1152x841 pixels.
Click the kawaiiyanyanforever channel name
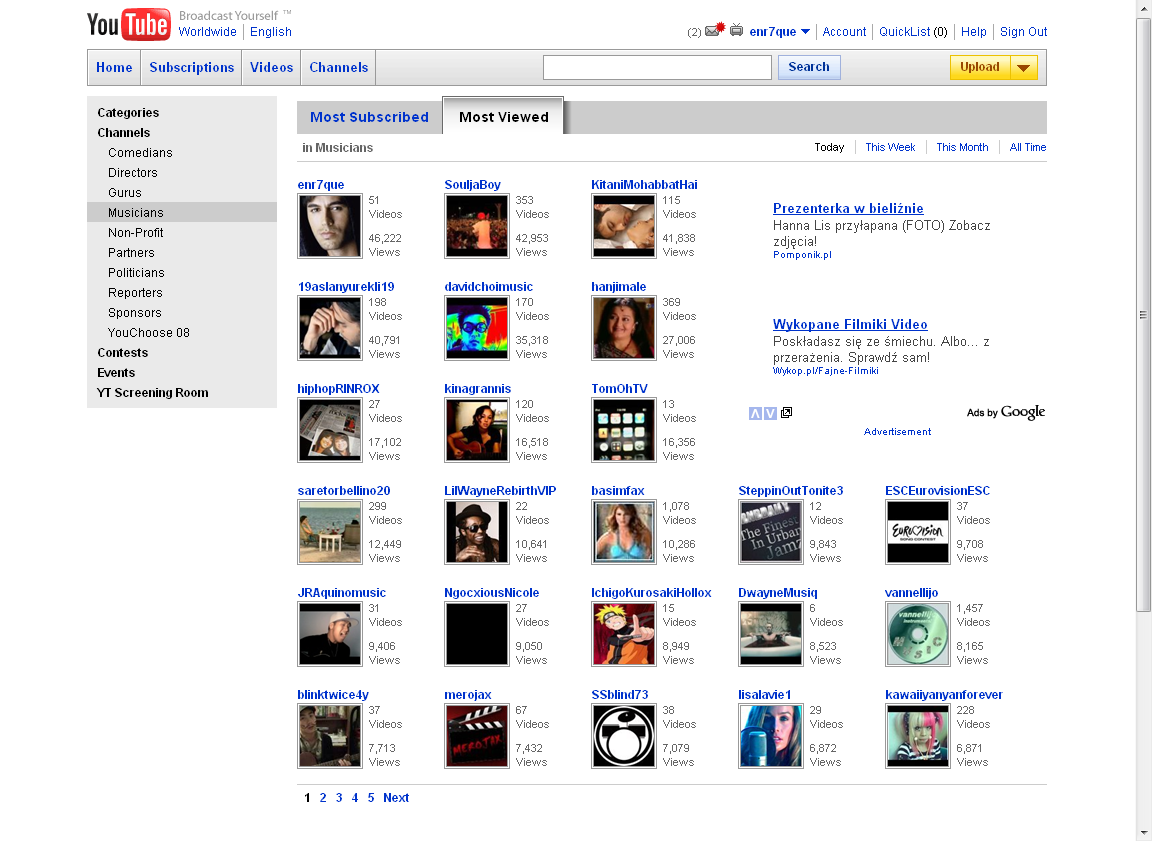pyautogui.click(x=943, y=696)
